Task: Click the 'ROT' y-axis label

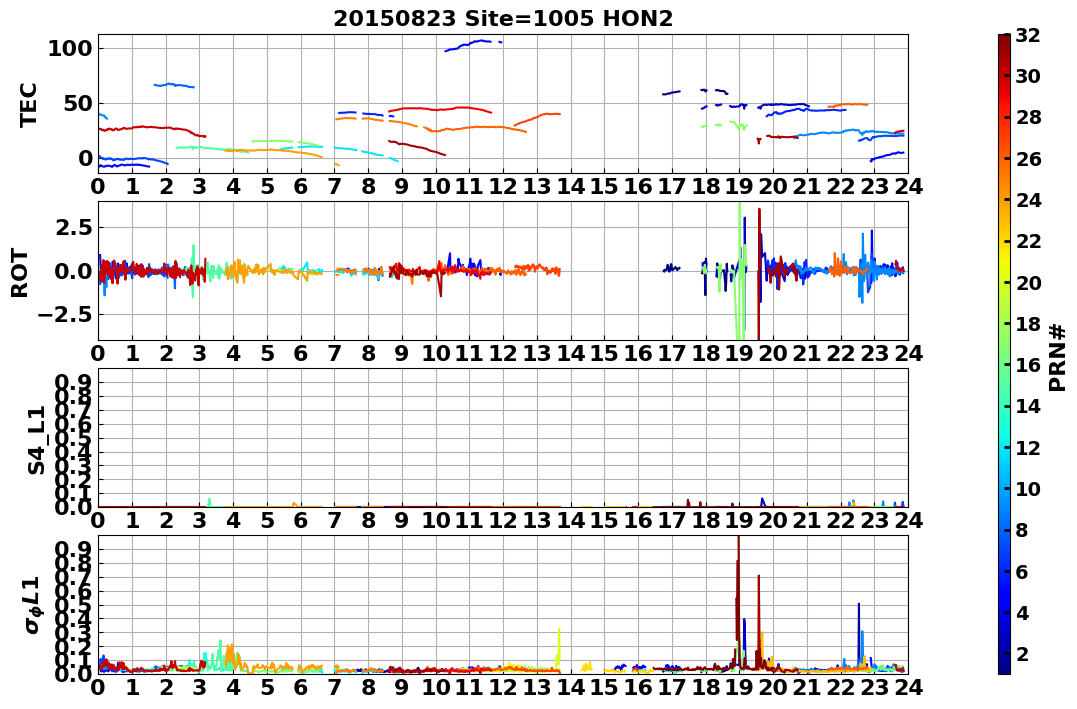Action: click(19, 273)
